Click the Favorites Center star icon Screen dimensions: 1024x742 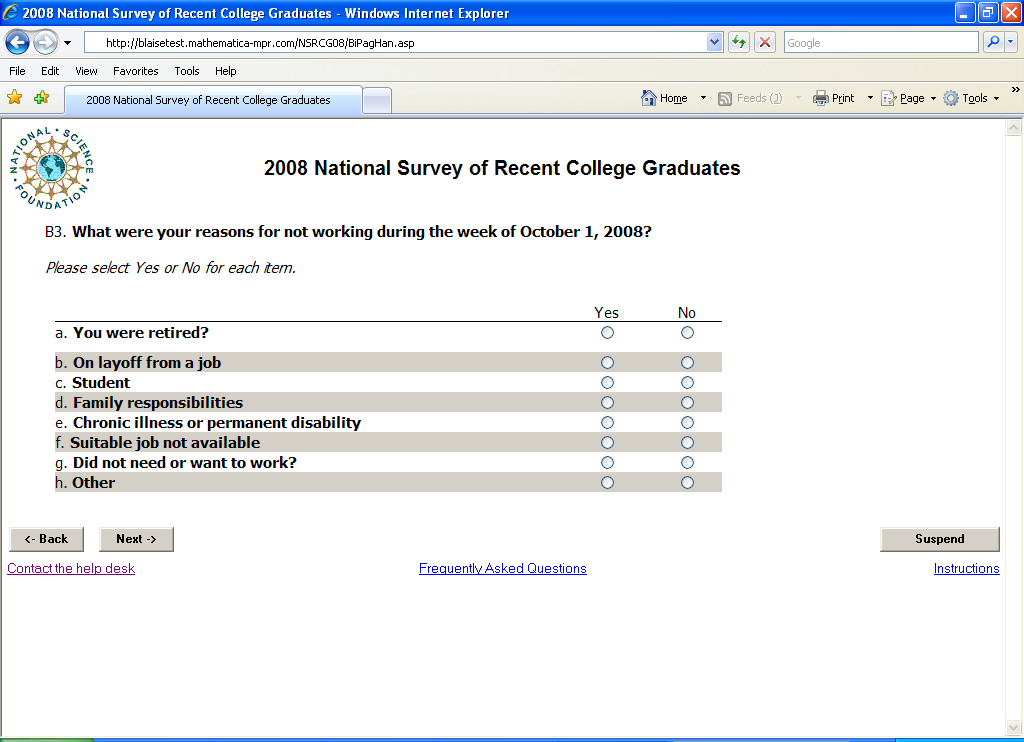coord(15,98)
